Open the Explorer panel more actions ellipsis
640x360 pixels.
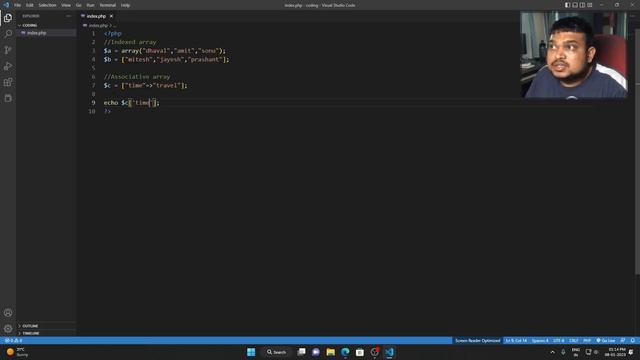[x=68, y=16]
